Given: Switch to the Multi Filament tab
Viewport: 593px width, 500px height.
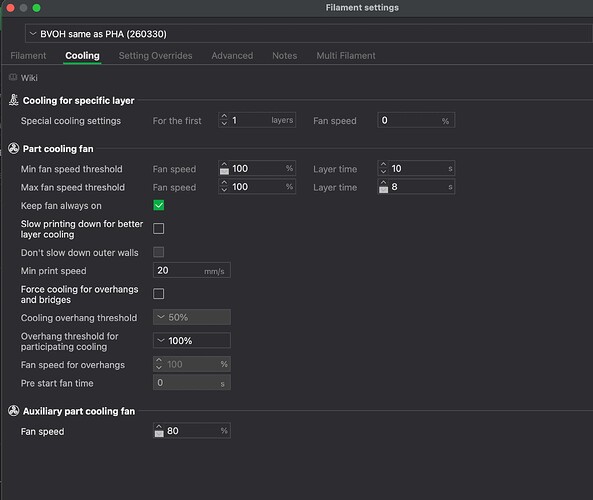Looking at the screenshot, I should (x=346, y=56).
